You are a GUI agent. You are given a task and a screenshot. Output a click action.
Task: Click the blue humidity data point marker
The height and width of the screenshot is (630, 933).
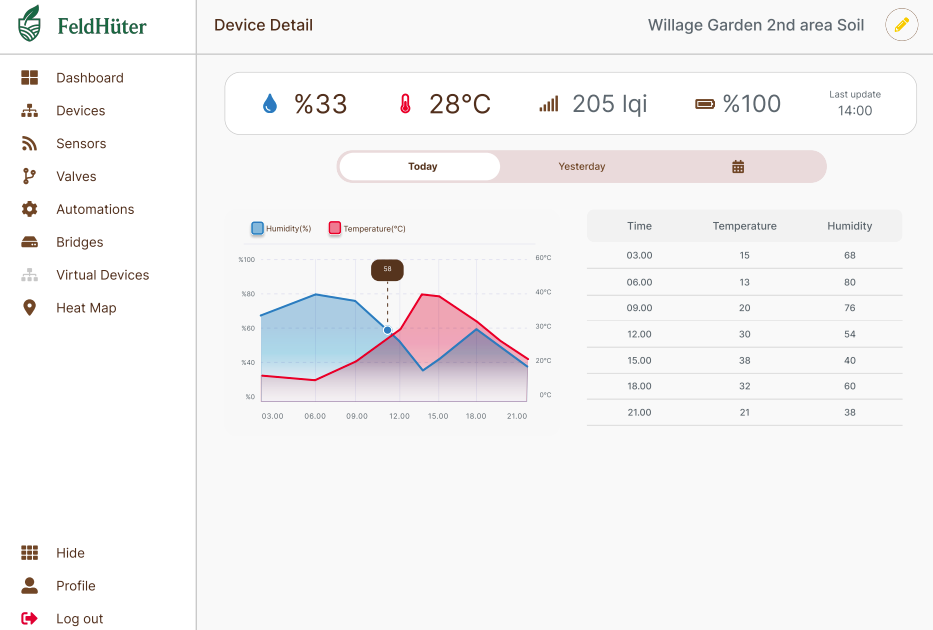388,330
